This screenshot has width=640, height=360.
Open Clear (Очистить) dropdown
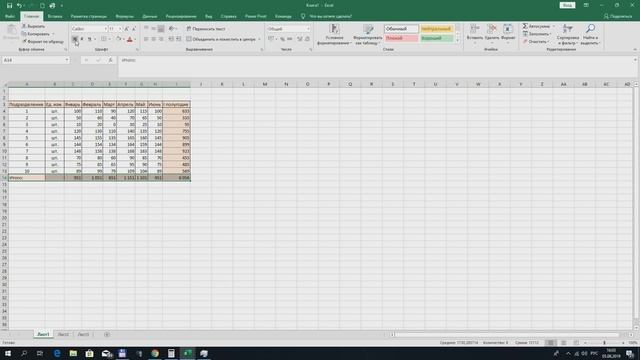tap(536, 42)
